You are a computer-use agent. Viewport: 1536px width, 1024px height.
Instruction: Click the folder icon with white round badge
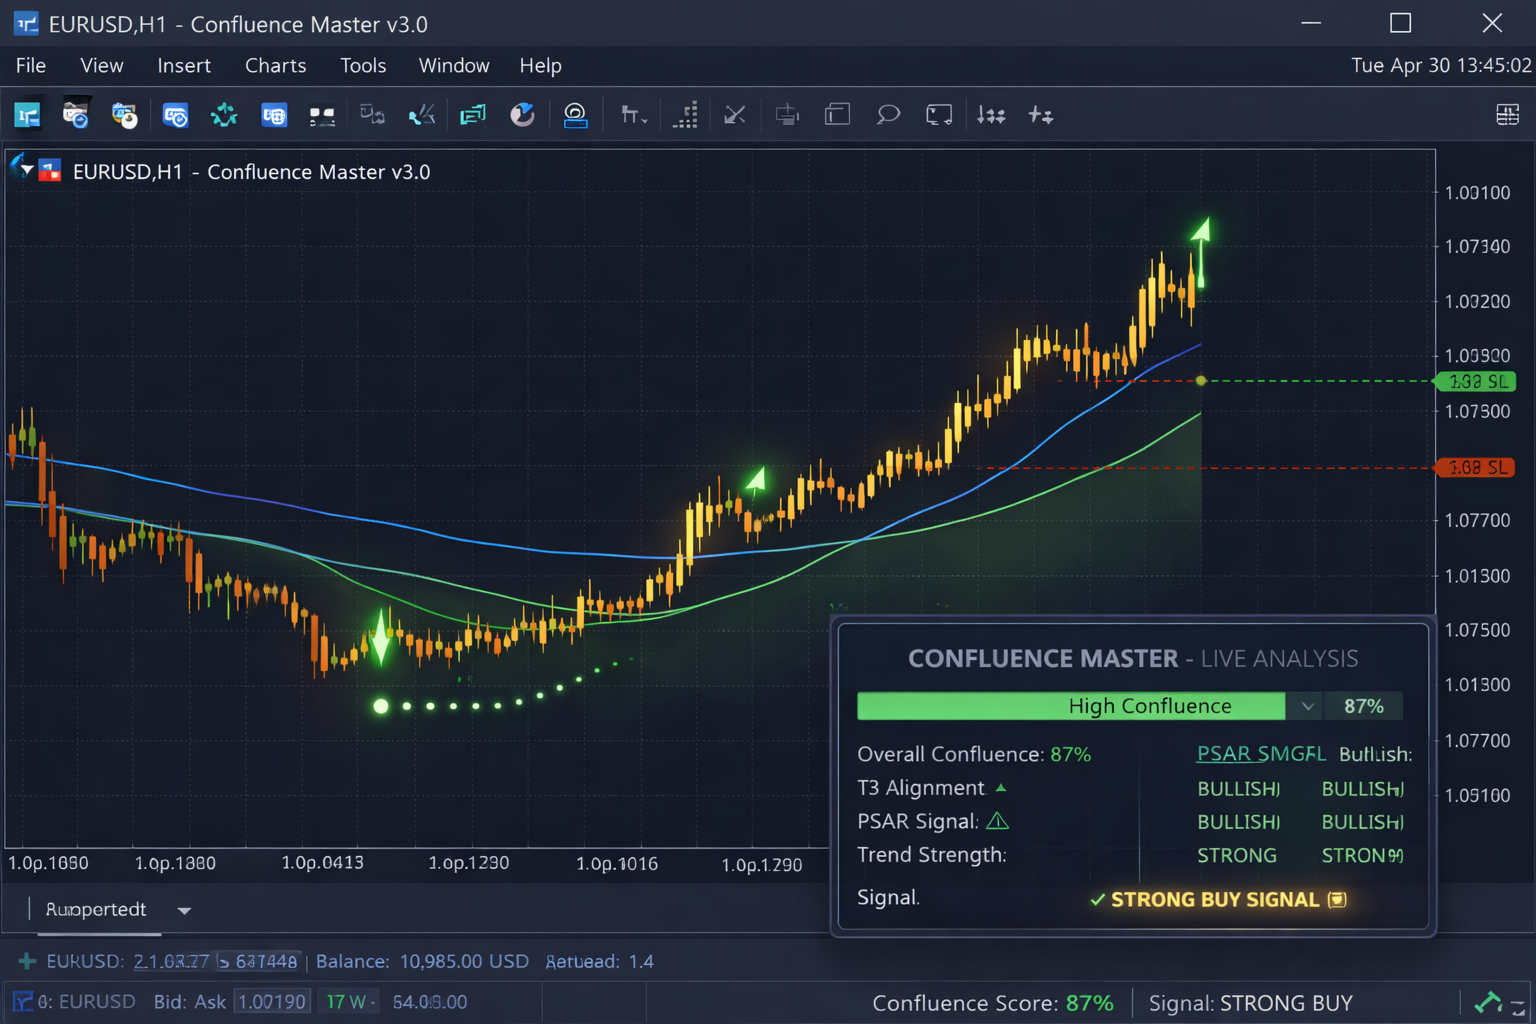click(124, 115)
